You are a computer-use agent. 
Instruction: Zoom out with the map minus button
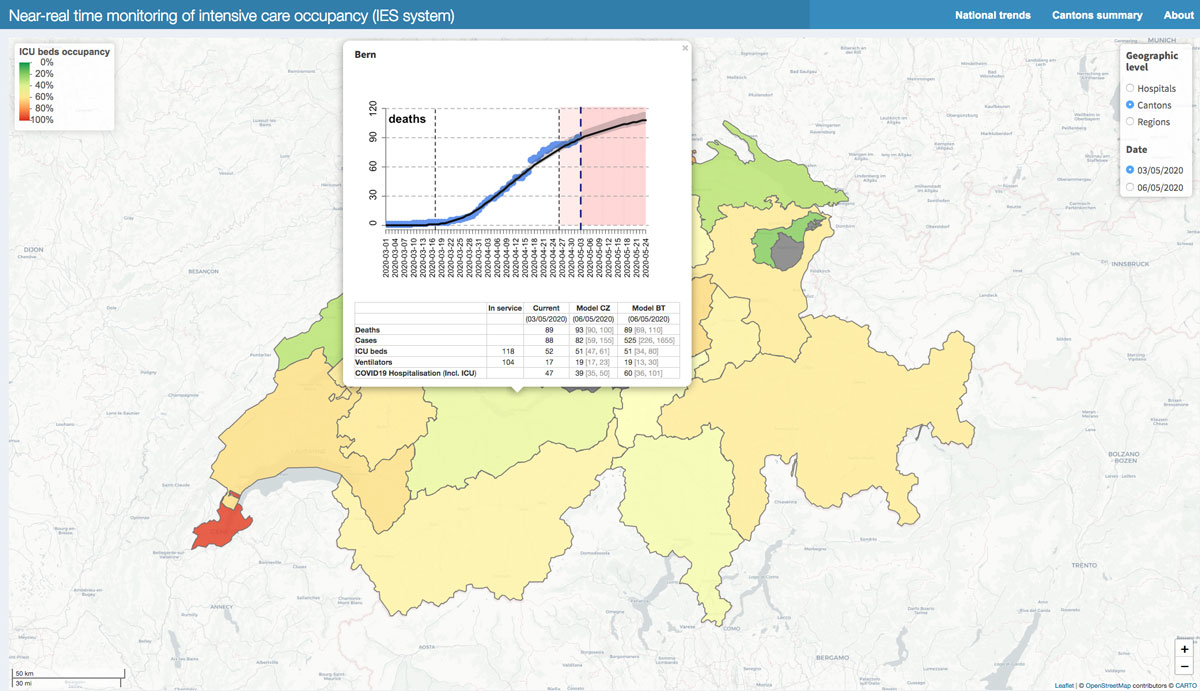1184,666
